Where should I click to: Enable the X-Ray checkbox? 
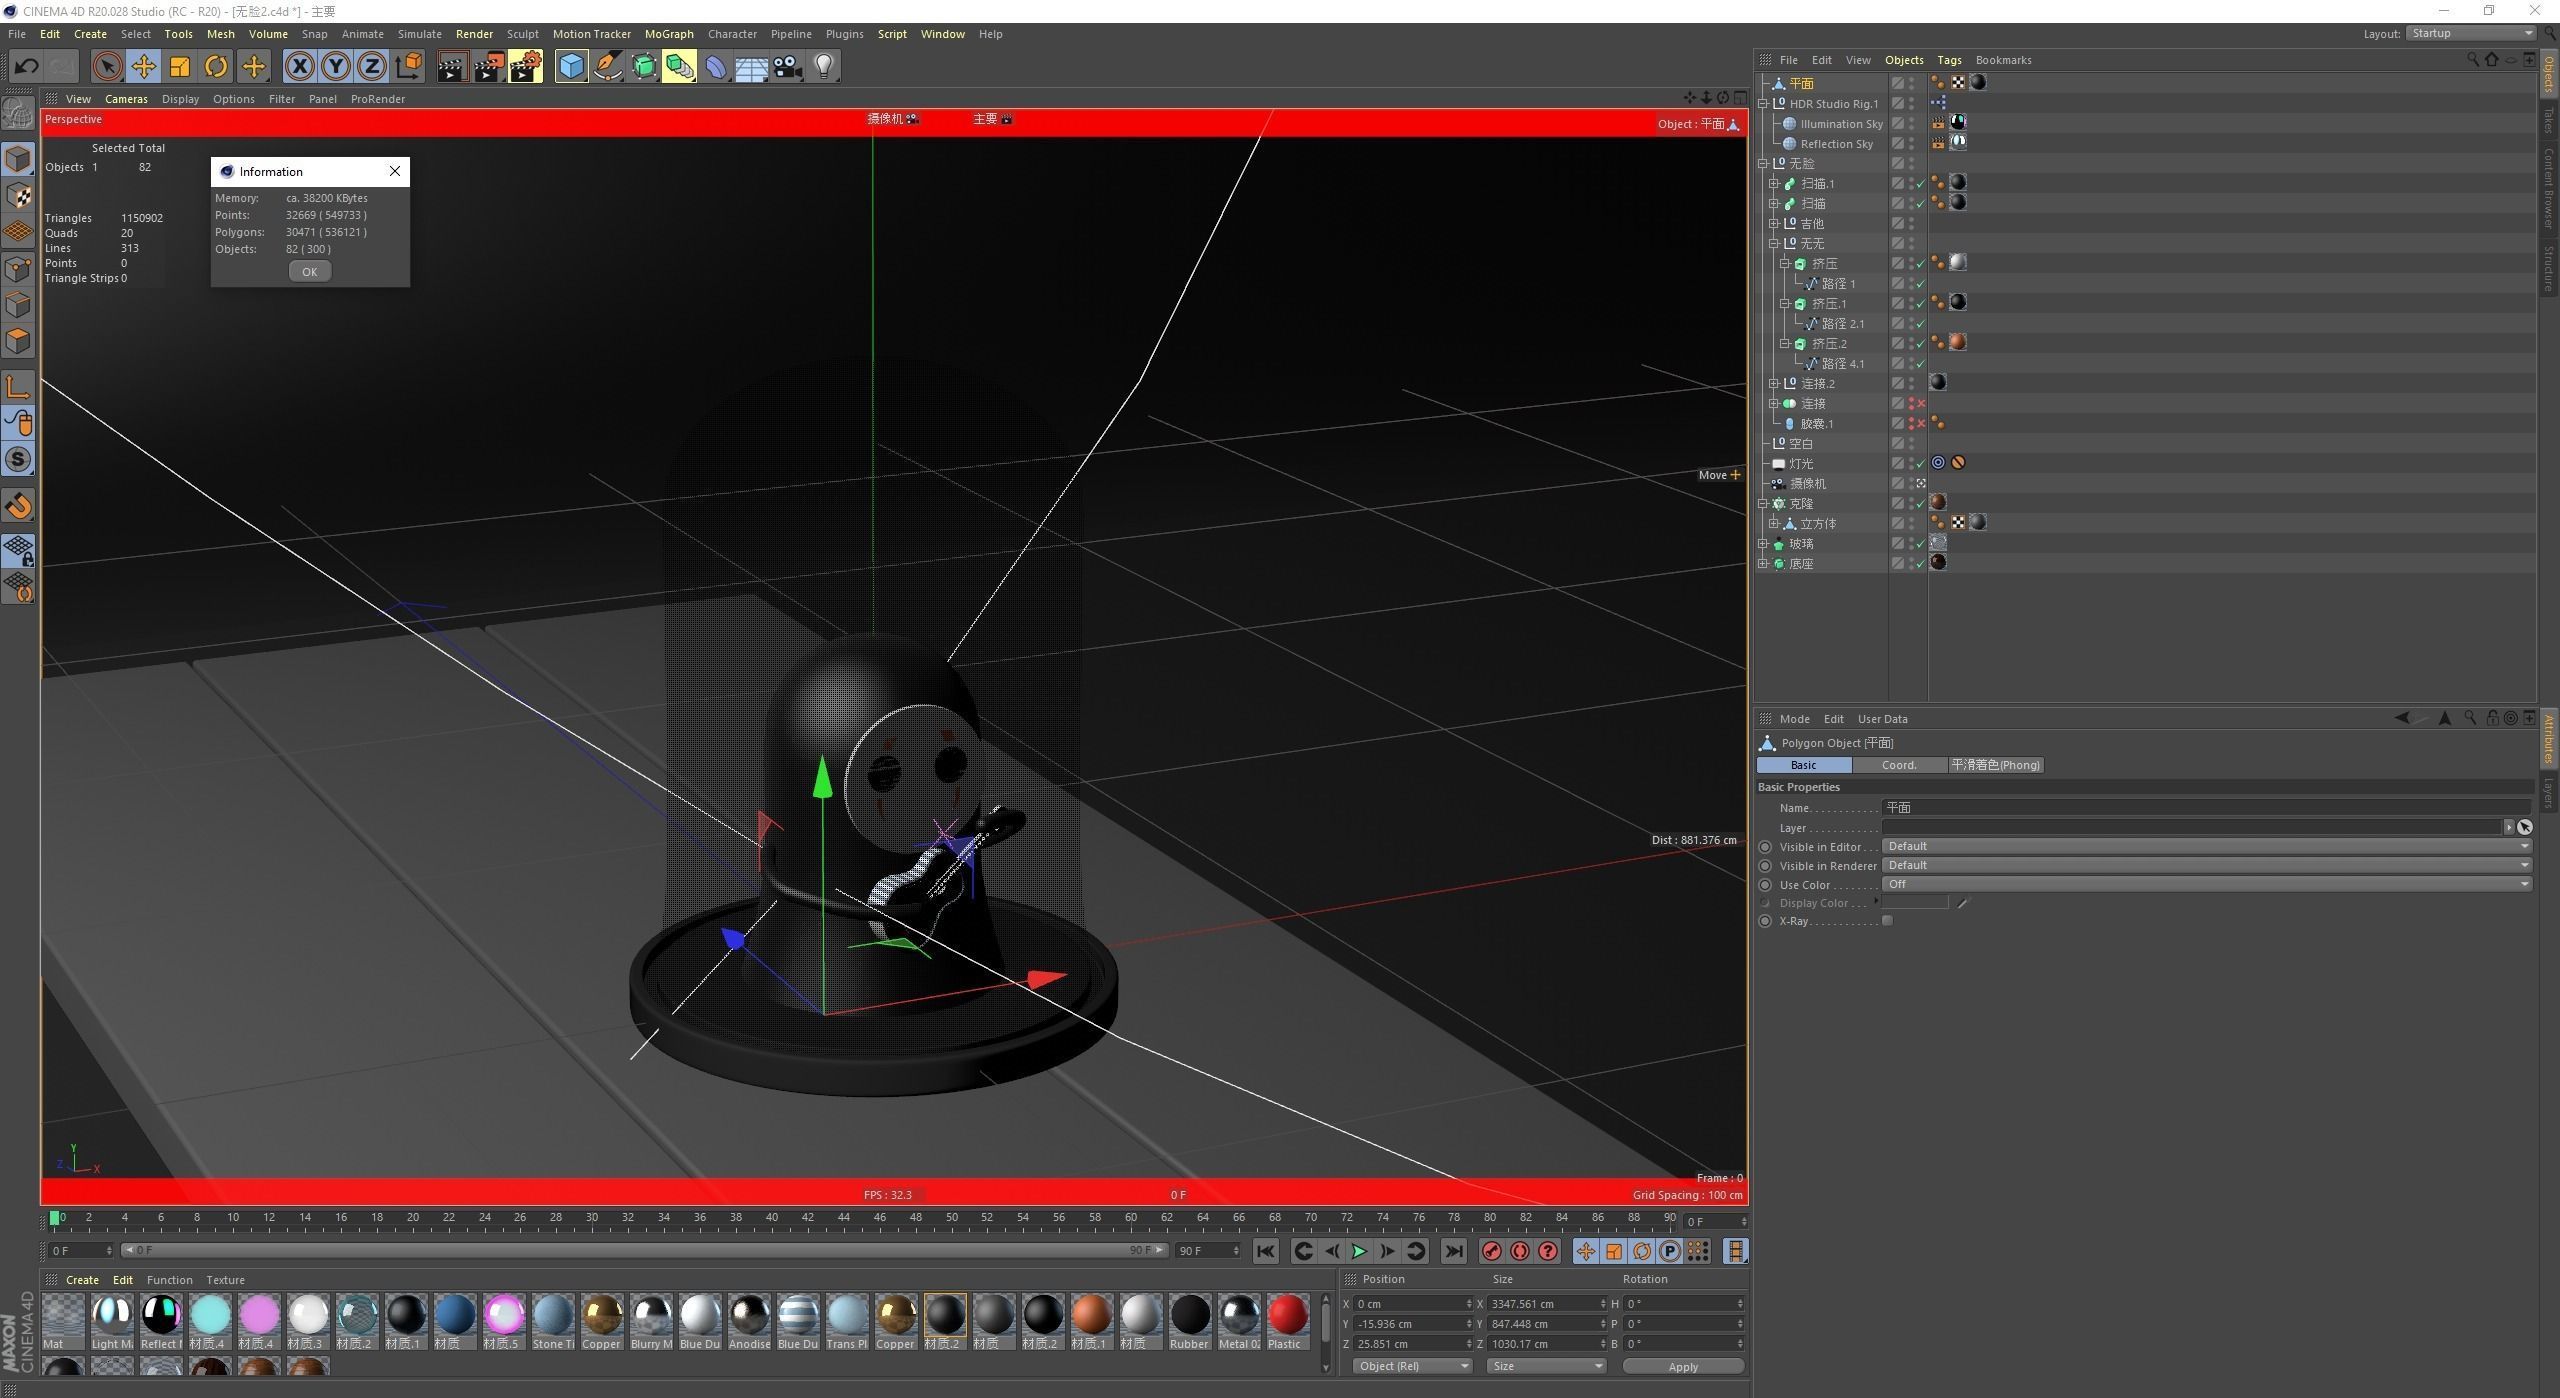tap(1887, 921)
